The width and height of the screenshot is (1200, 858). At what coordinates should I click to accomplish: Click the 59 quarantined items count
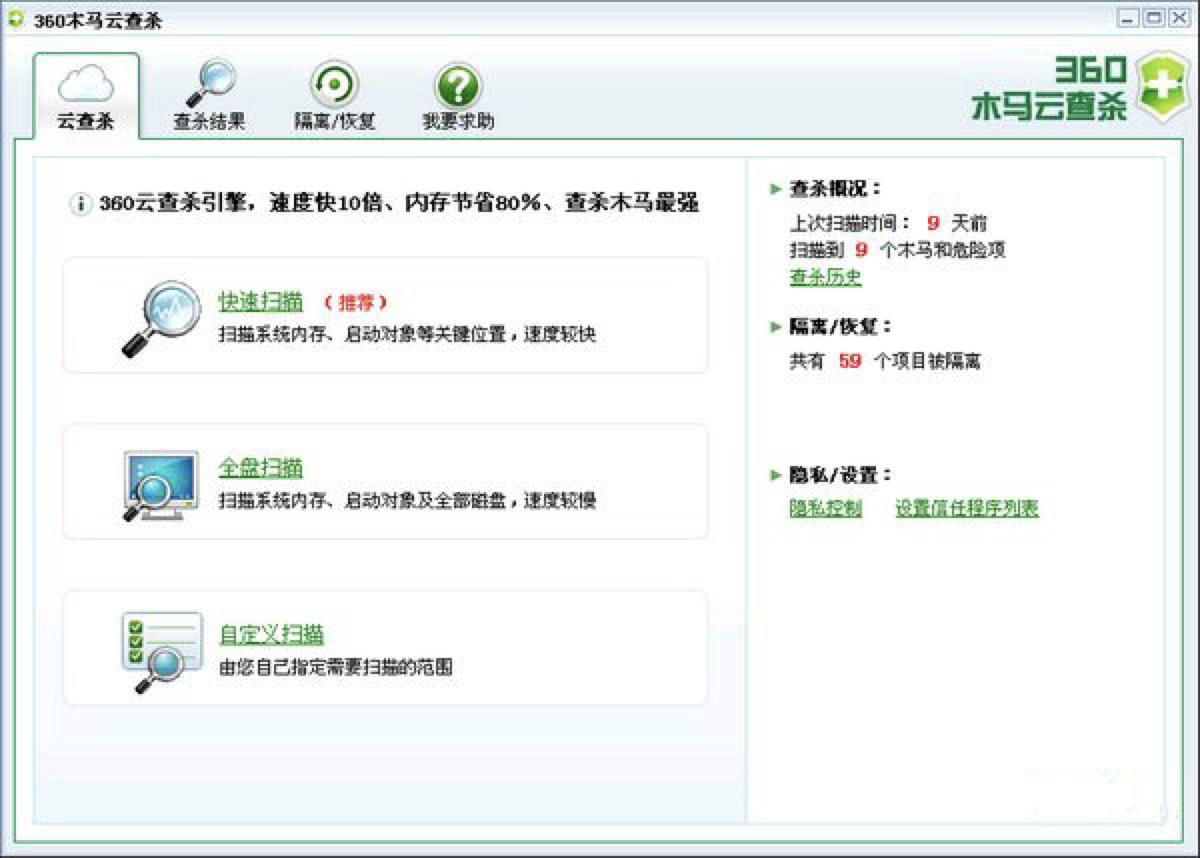pyautogui.click(x=850, y=361)
